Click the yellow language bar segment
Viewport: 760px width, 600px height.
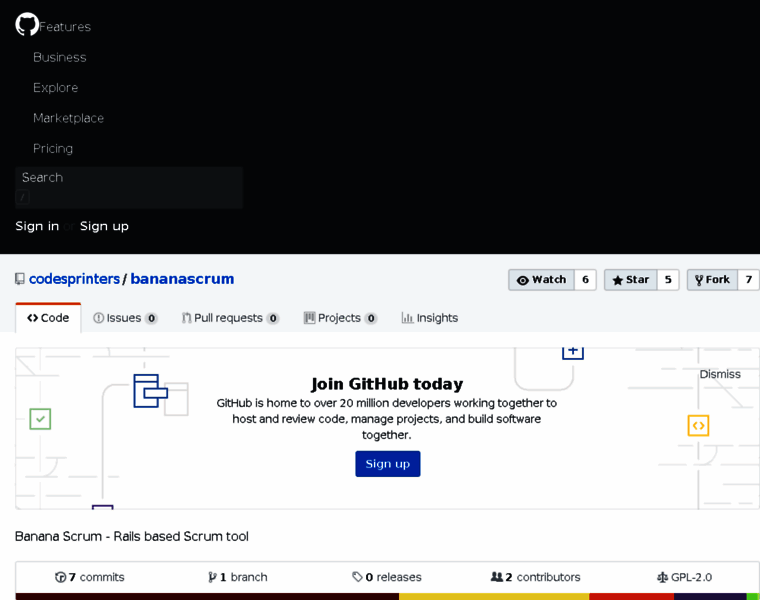pos(494,597)
